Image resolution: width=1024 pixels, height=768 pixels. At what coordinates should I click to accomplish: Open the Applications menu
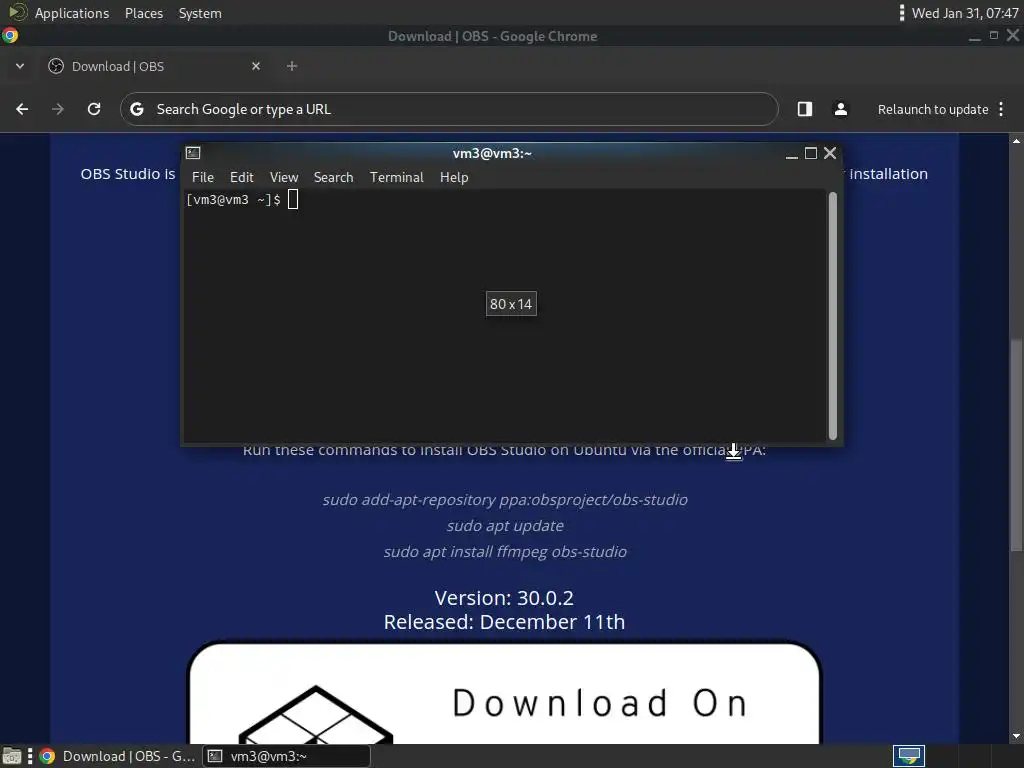72,13
